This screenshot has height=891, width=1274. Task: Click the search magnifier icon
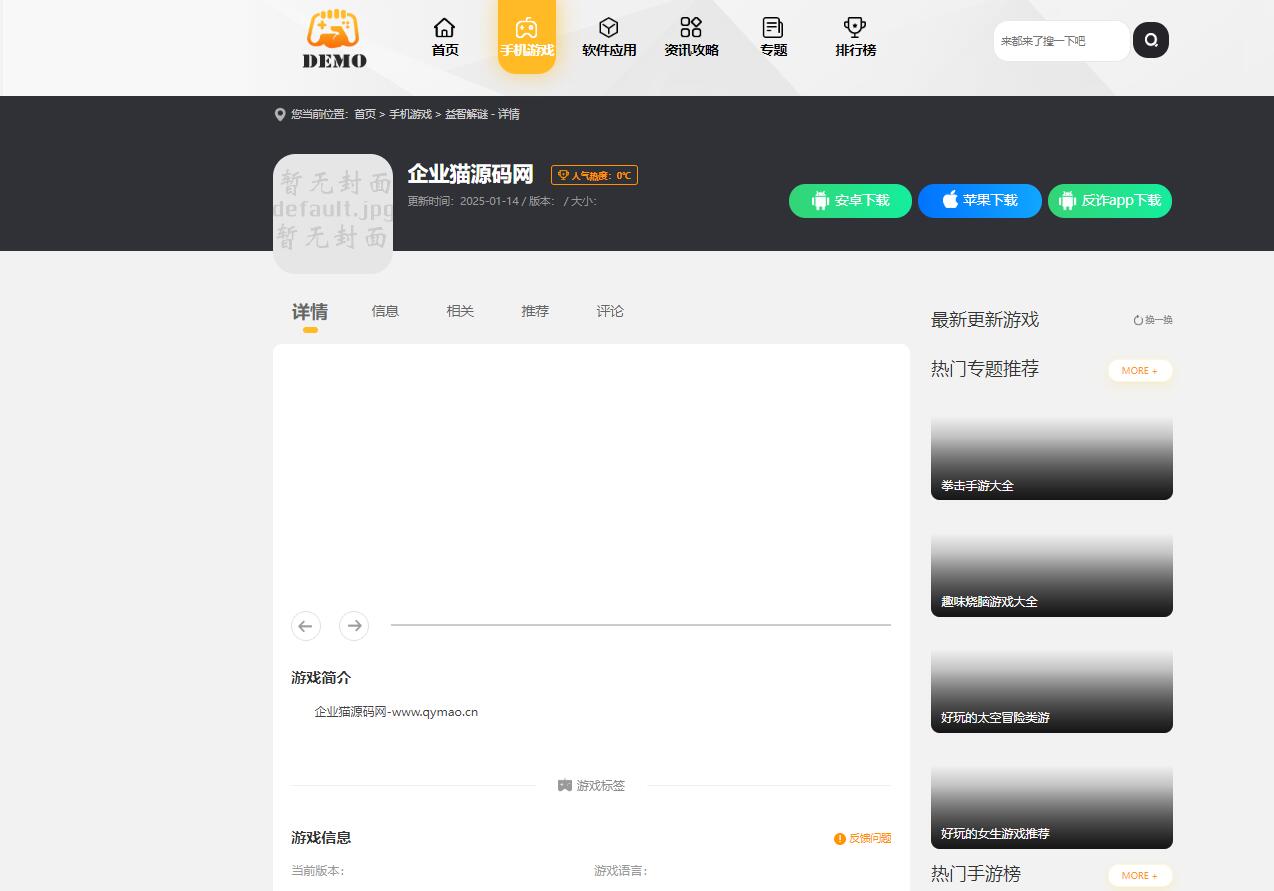[1151, 40]
